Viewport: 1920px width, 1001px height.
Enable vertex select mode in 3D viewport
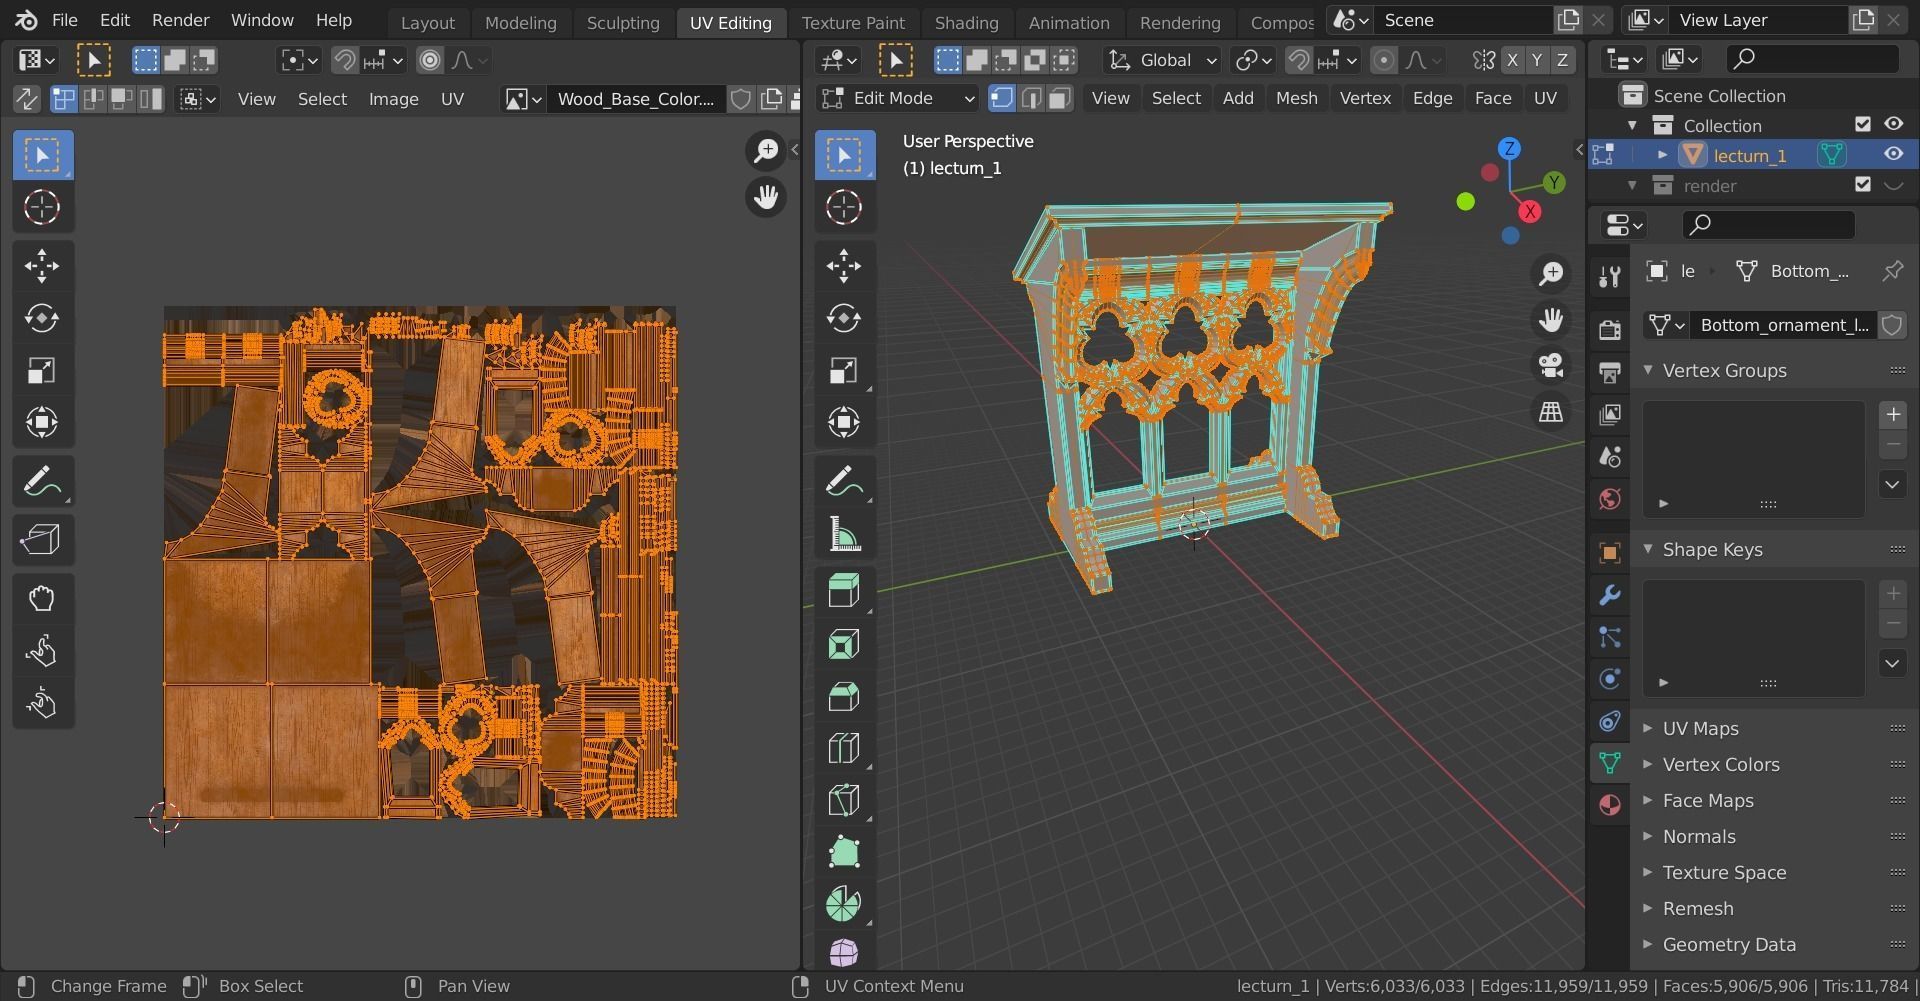click(1001, 98)
